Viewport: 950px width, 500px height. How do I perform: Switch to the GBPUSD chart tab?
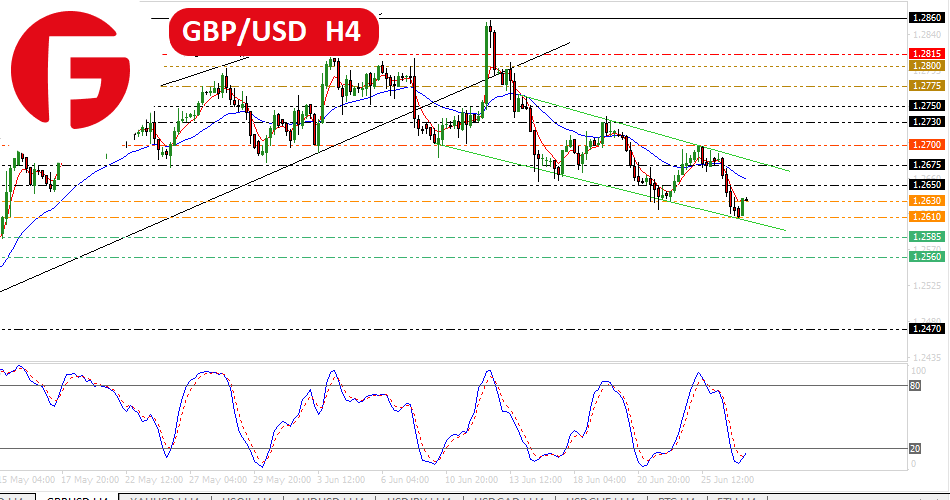point(77,496)
